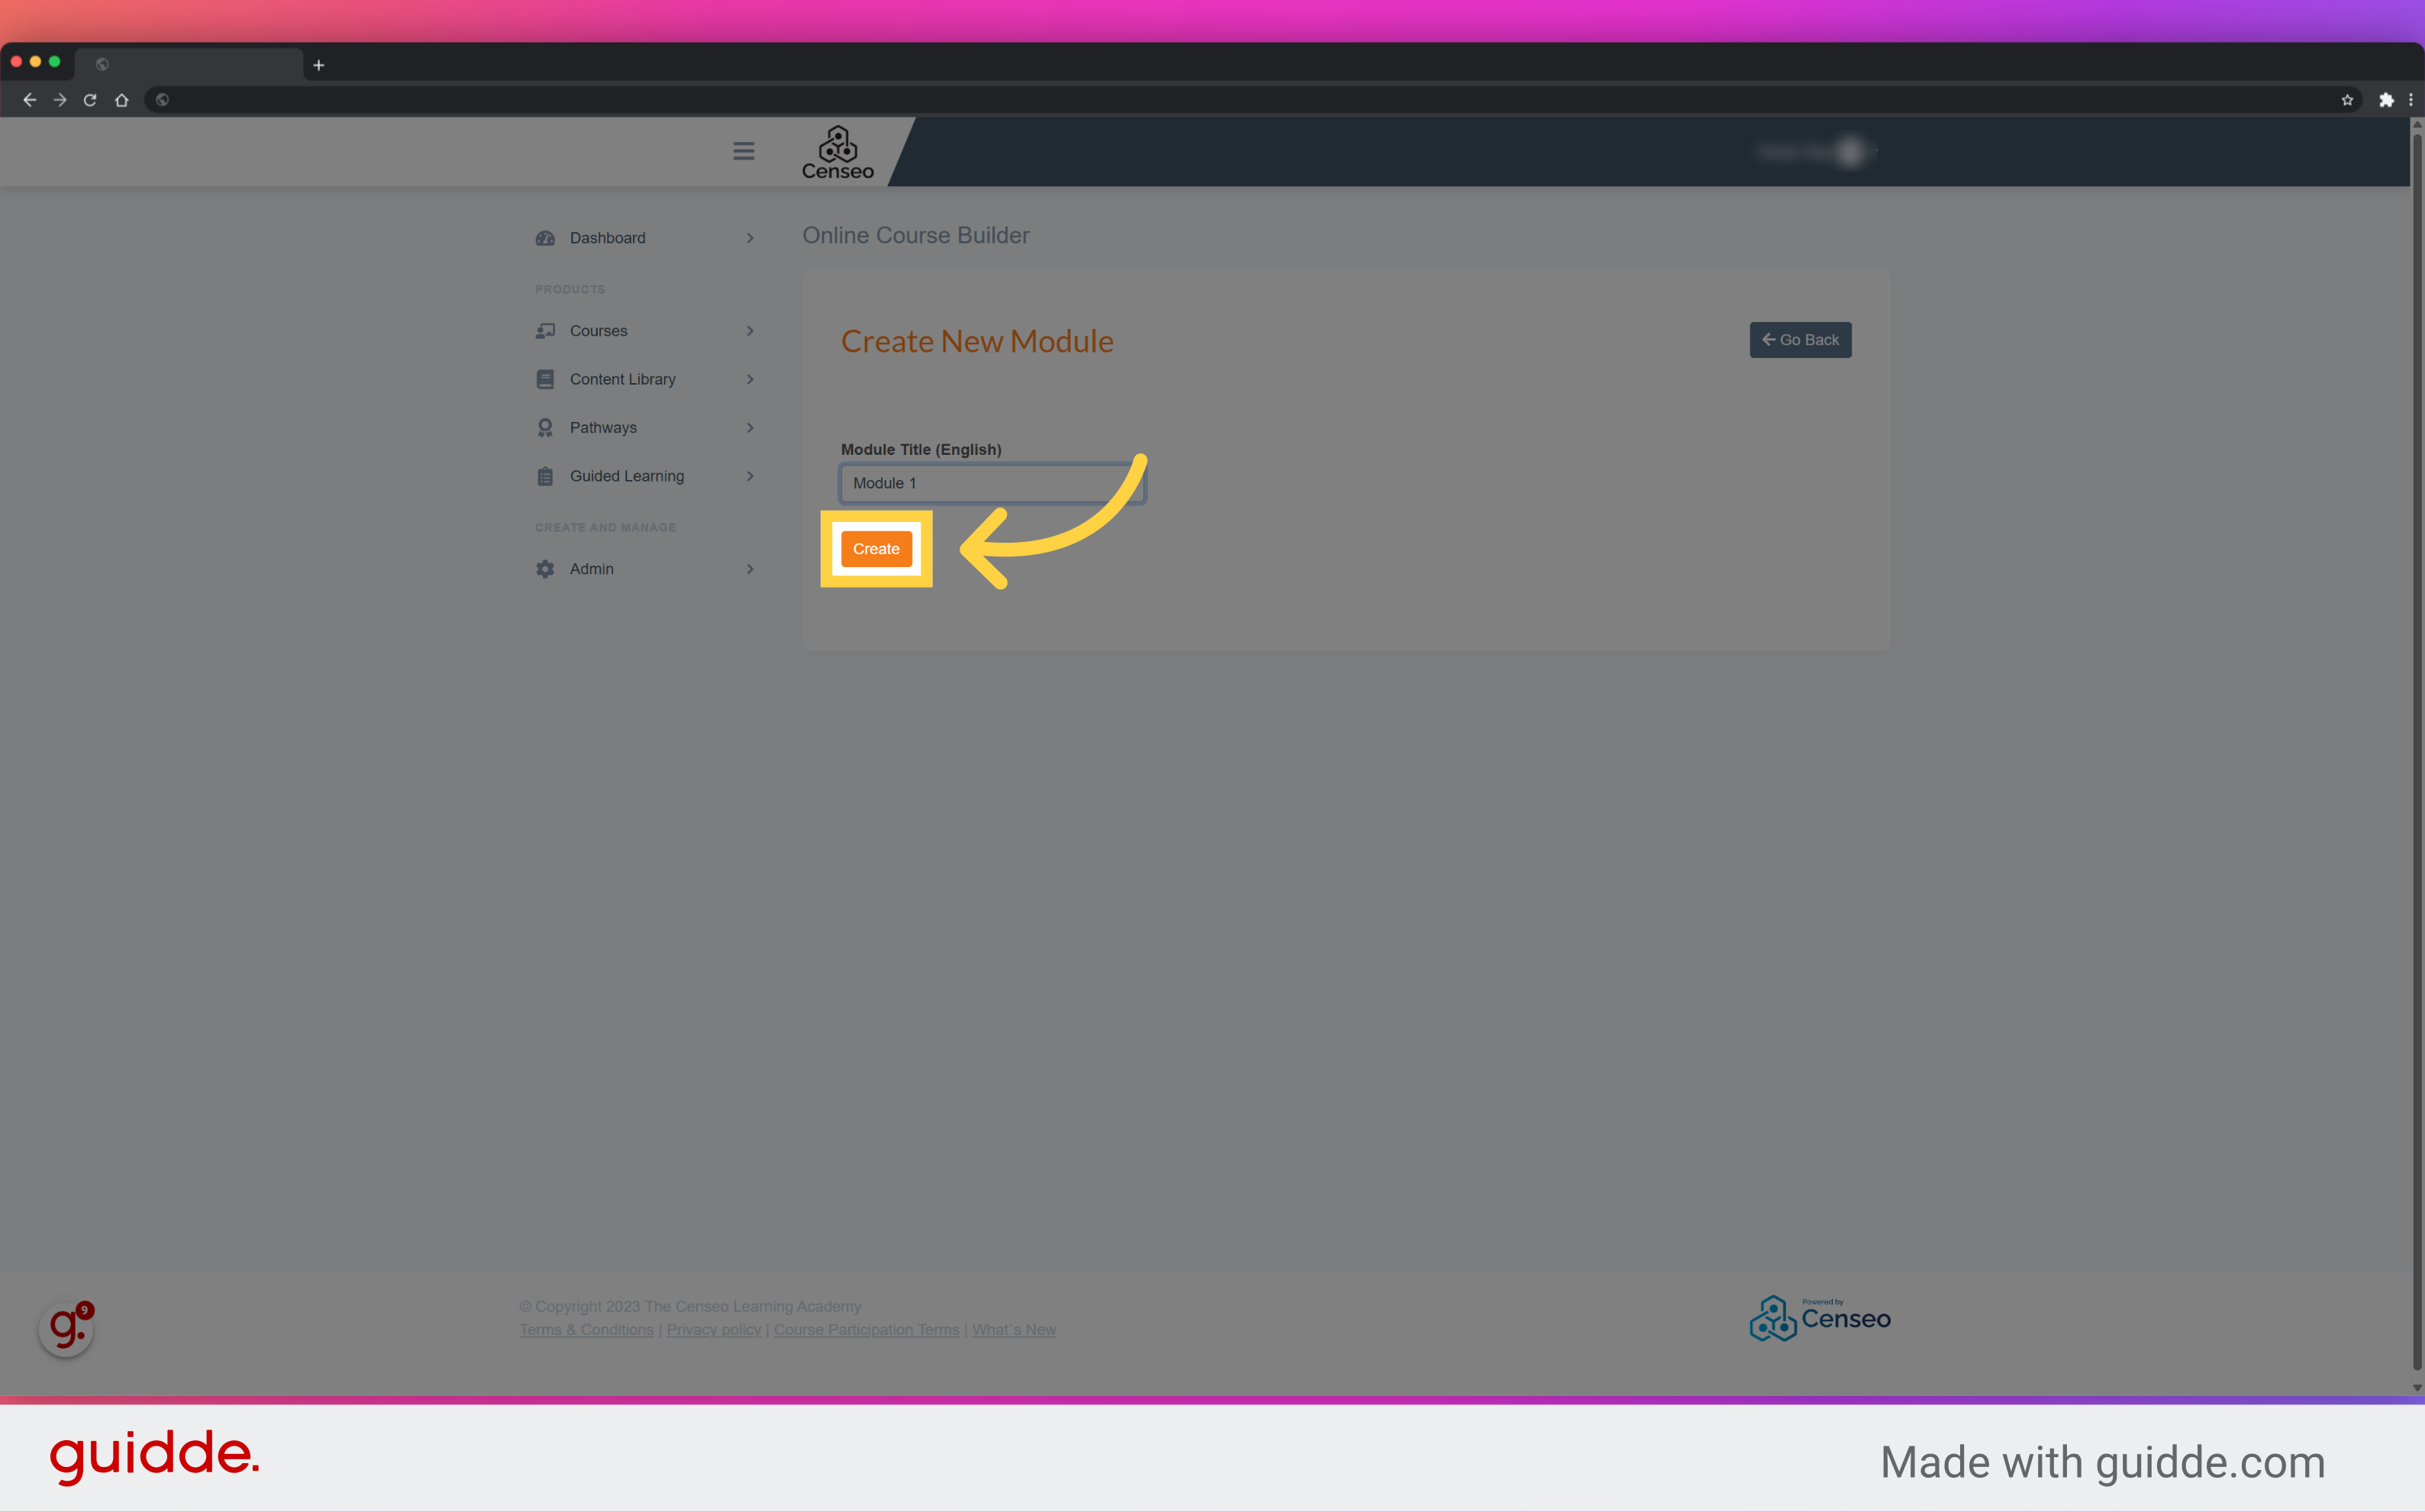Click the Guided Learning icon
The width and height of the screenshot is (2425, 1512).
pyautogui.click(x=543, y=476)
